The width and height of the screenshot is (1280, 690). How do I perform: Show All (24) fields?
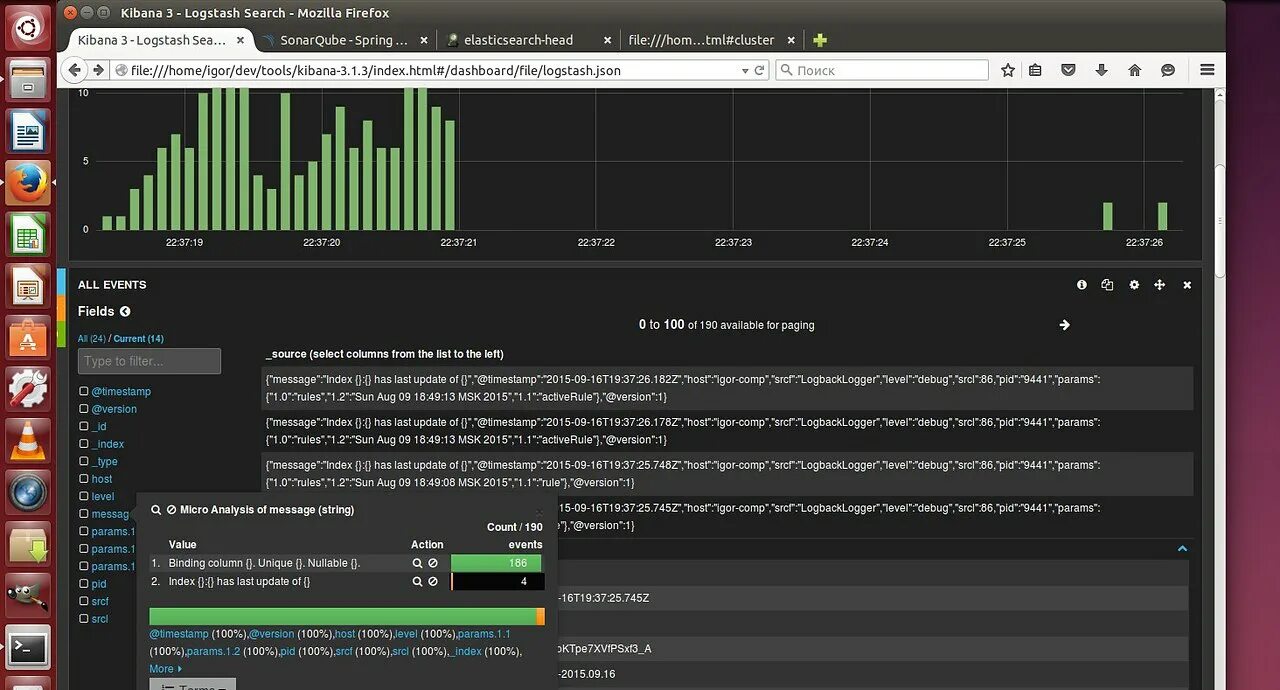[x=91, y=339]
